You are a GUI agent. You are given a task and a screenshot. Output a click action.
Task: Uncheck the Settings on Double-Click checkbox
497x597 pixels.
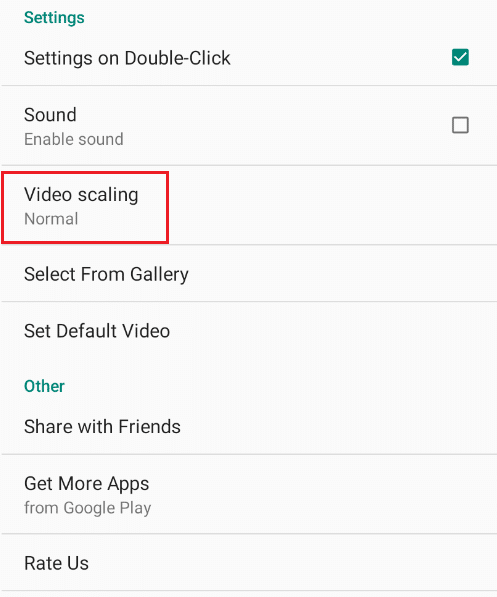click(x=460, y=57)
